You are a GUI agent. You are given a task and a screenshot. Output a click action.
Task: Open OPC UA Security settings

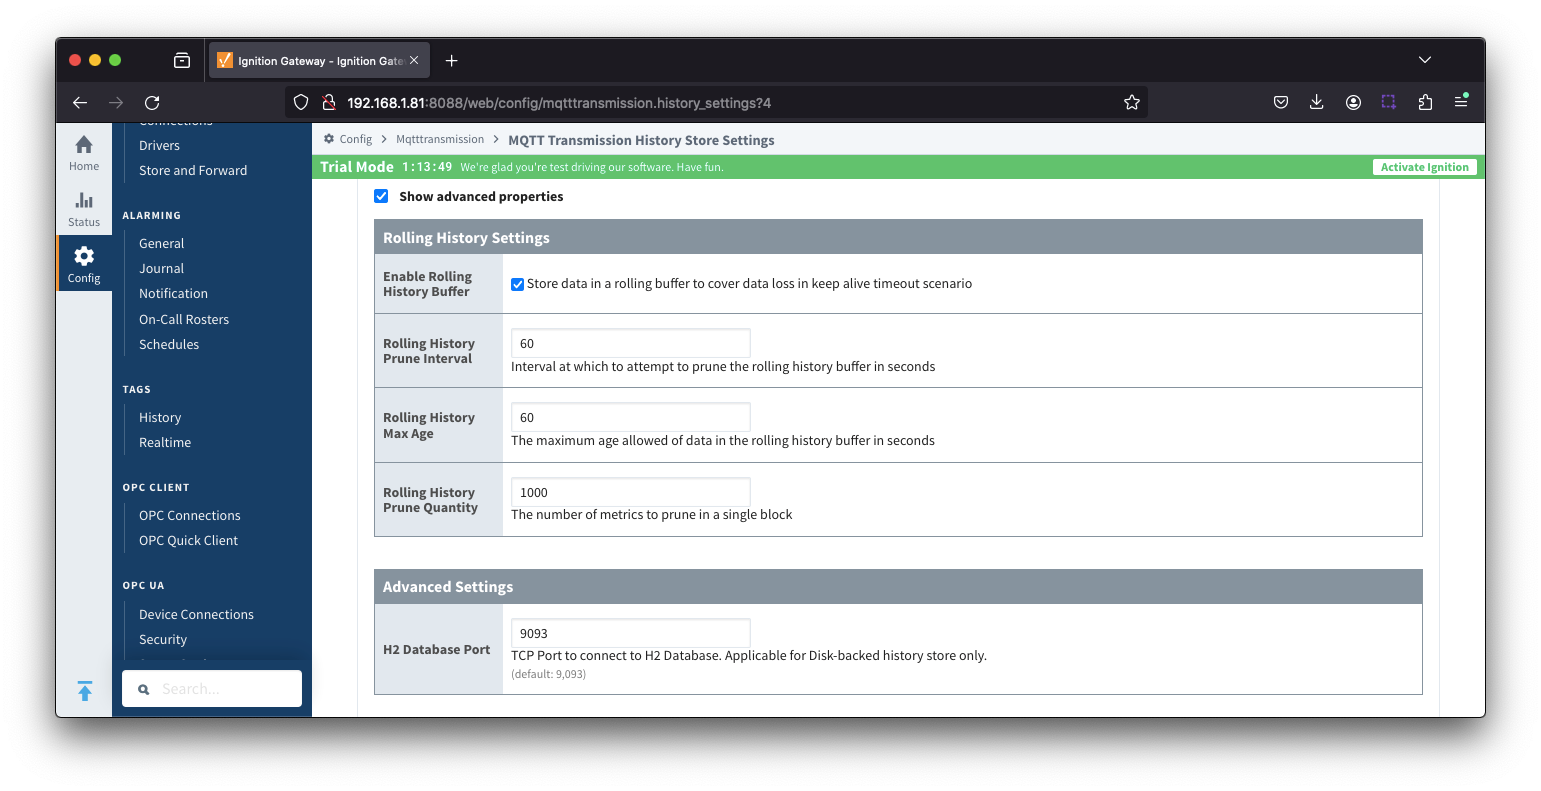(x=163, y=639)
